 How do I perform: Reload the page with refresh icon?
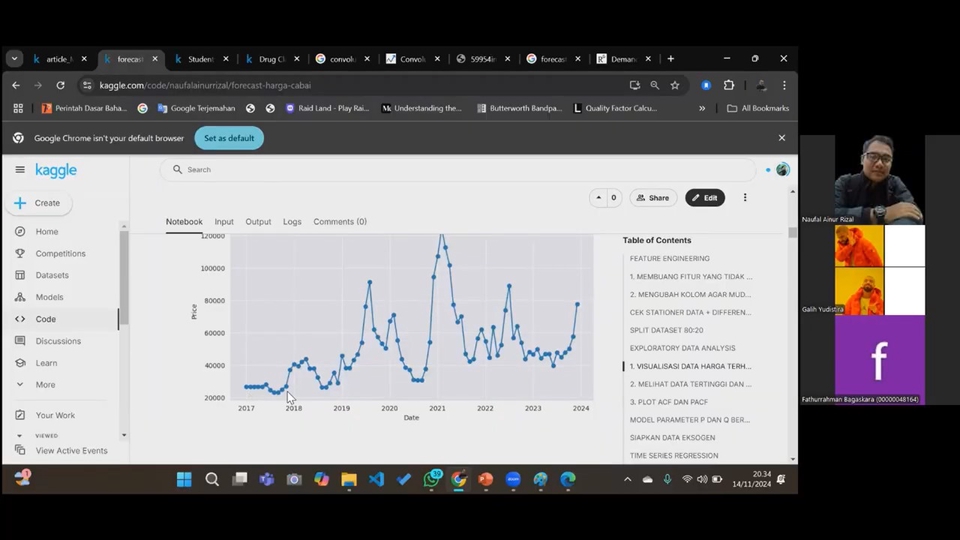pos(60,85)
